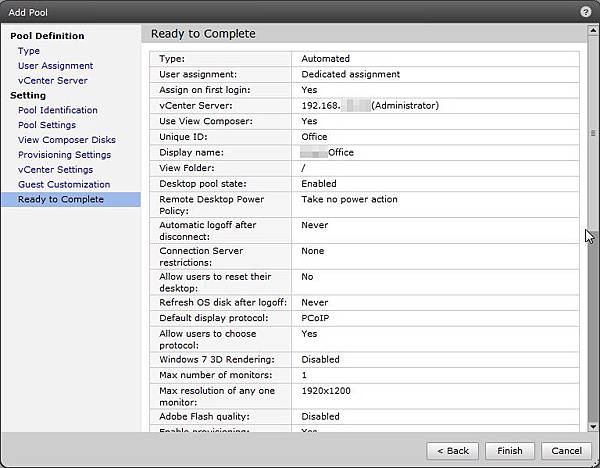Select the 'Enabled' desktop pool state value
The image size is (600, 468).
[319, 184]
